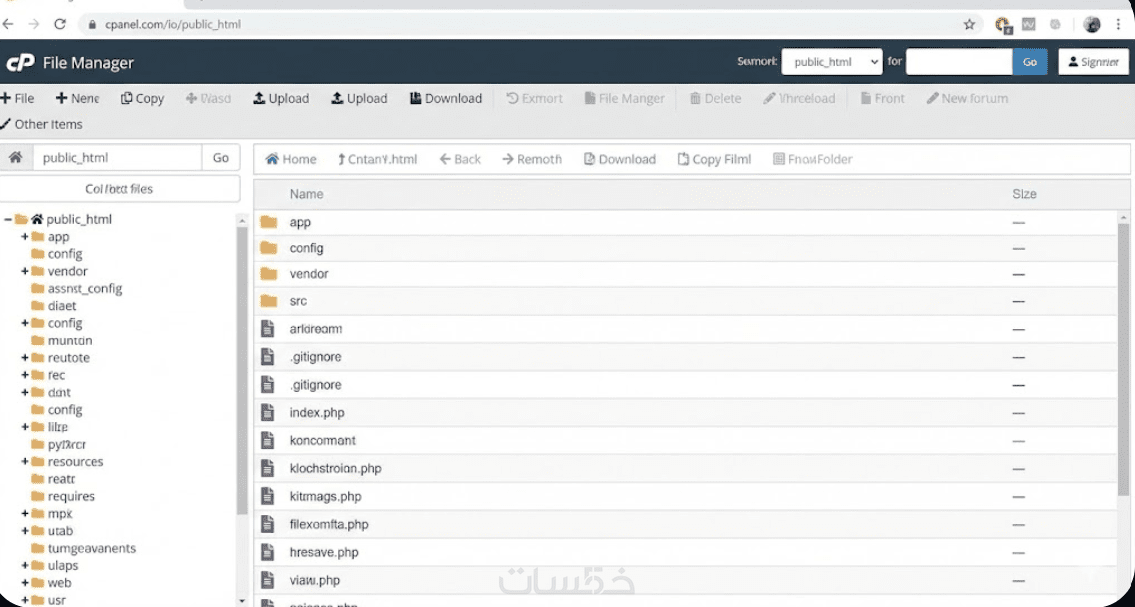Click the file list vertical scrollbar
Viewport: 1135px width, 607px height.
[x=1123, y=360]
